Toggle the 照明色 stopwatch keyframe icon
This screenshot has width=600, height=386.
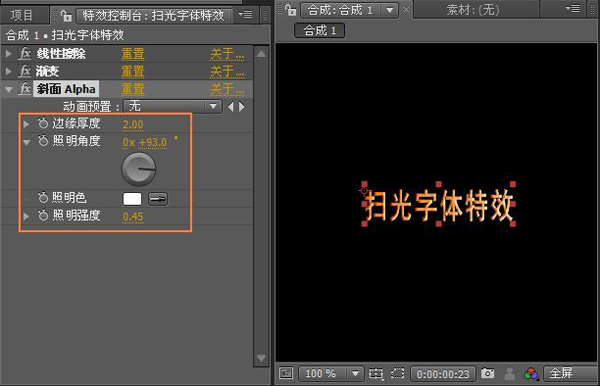pos(43,197)
